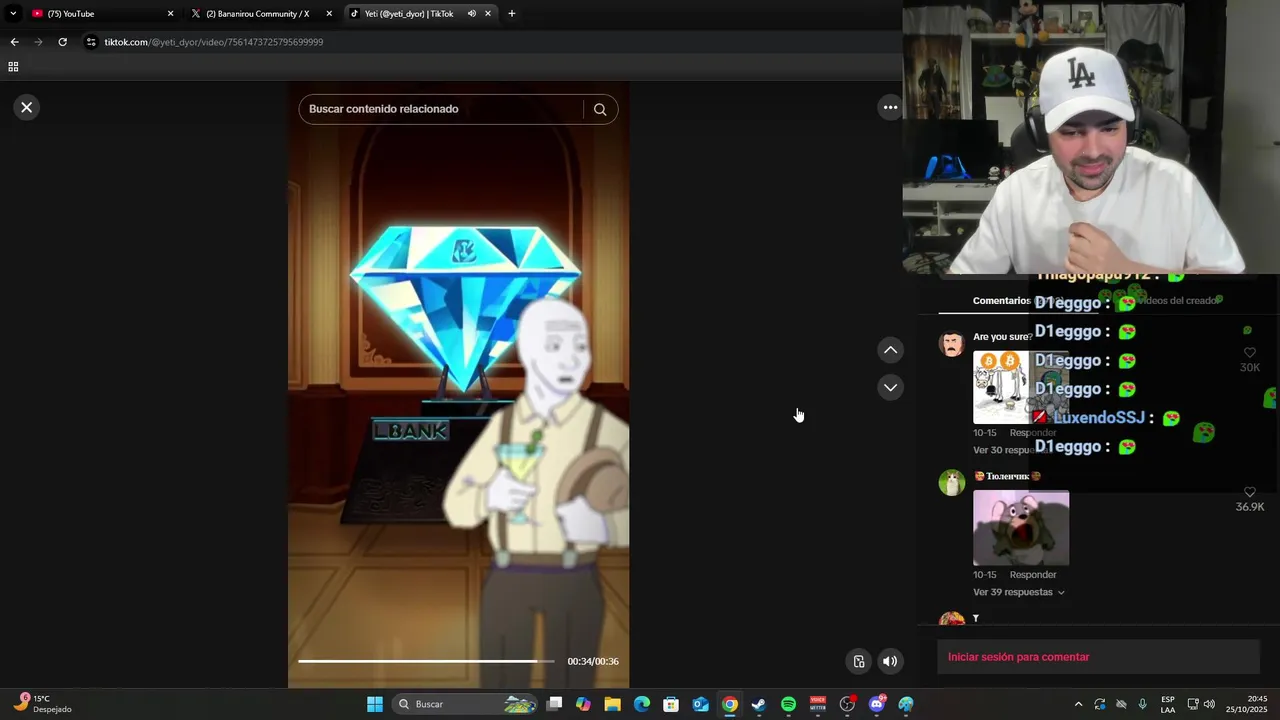Open Outlook from taskbar
The image size is (1280, 720).
tap(701, 704)
